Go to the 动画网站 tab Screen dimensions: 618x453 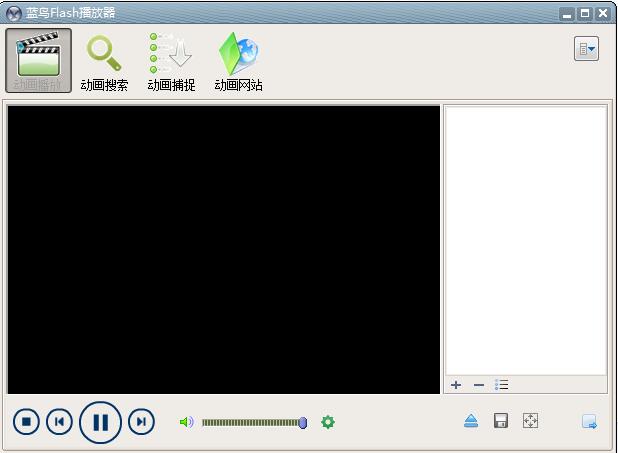(x=238, y=62)
